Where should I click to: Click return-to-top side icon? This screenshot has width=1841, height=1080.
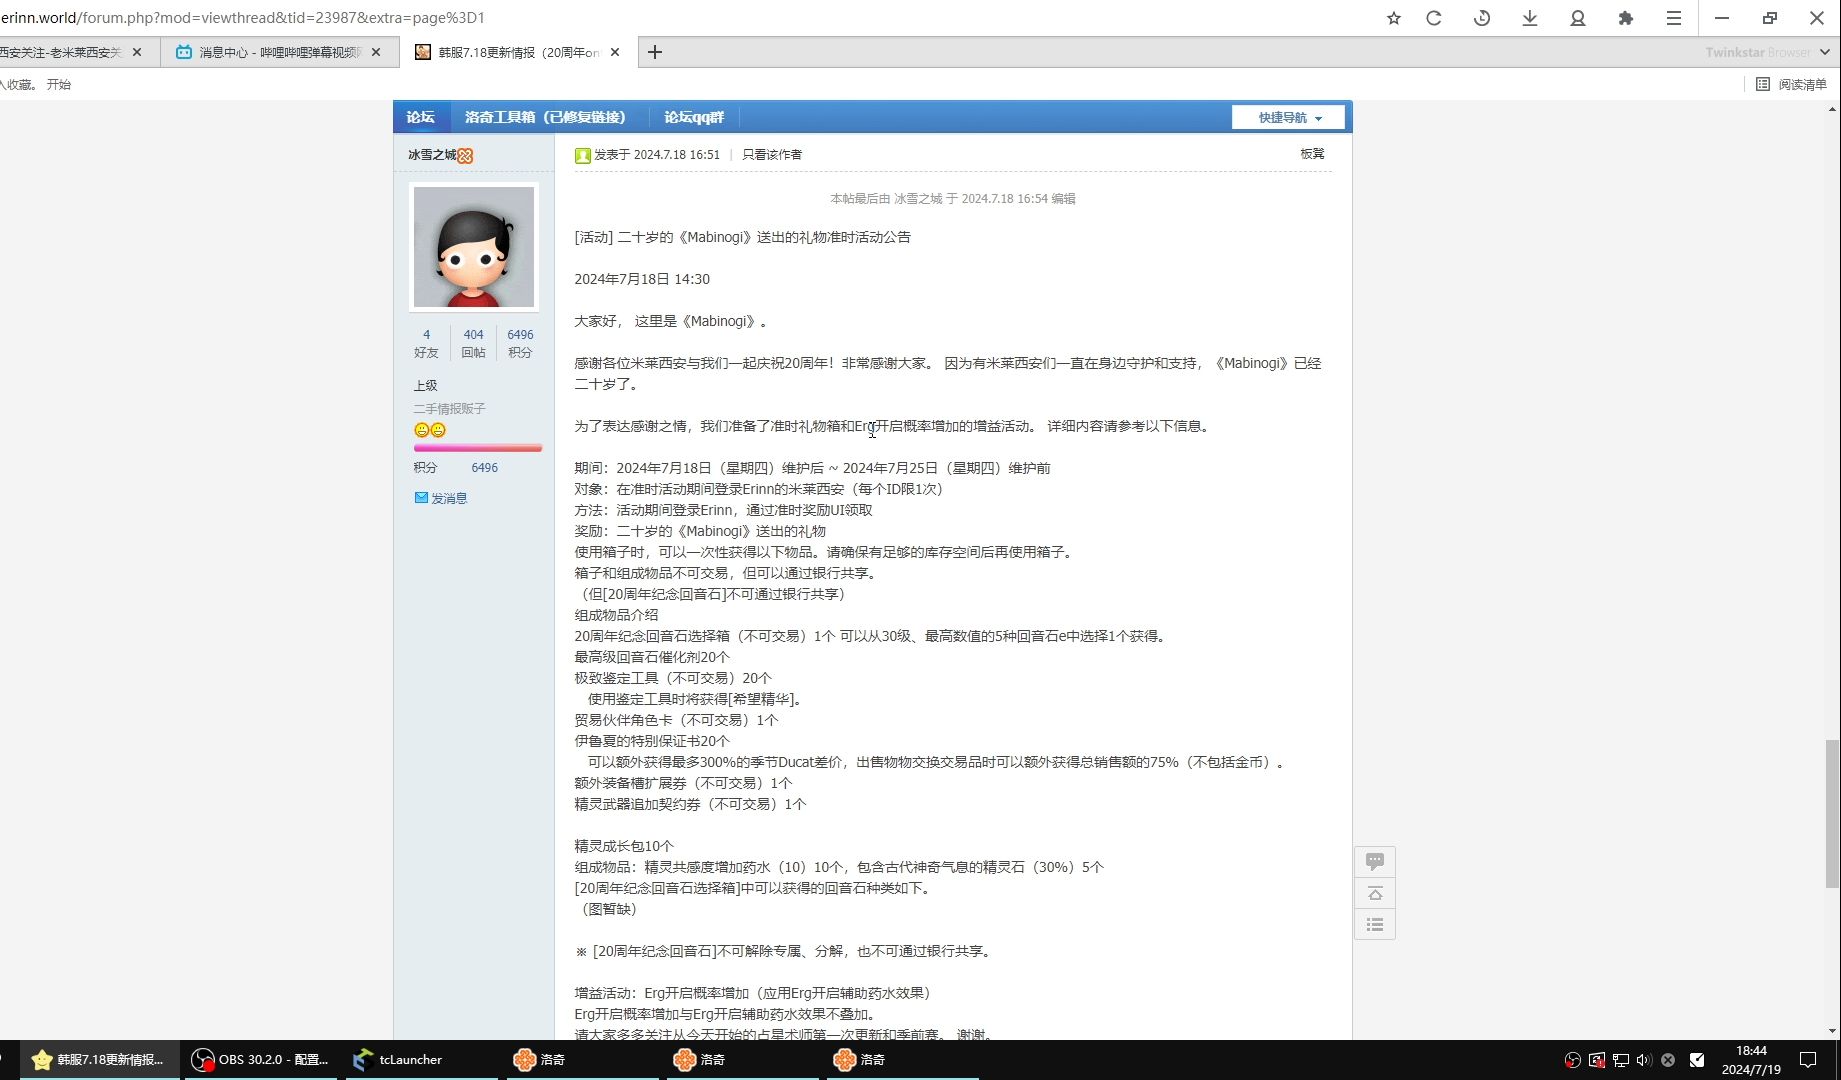(1375, 893)
